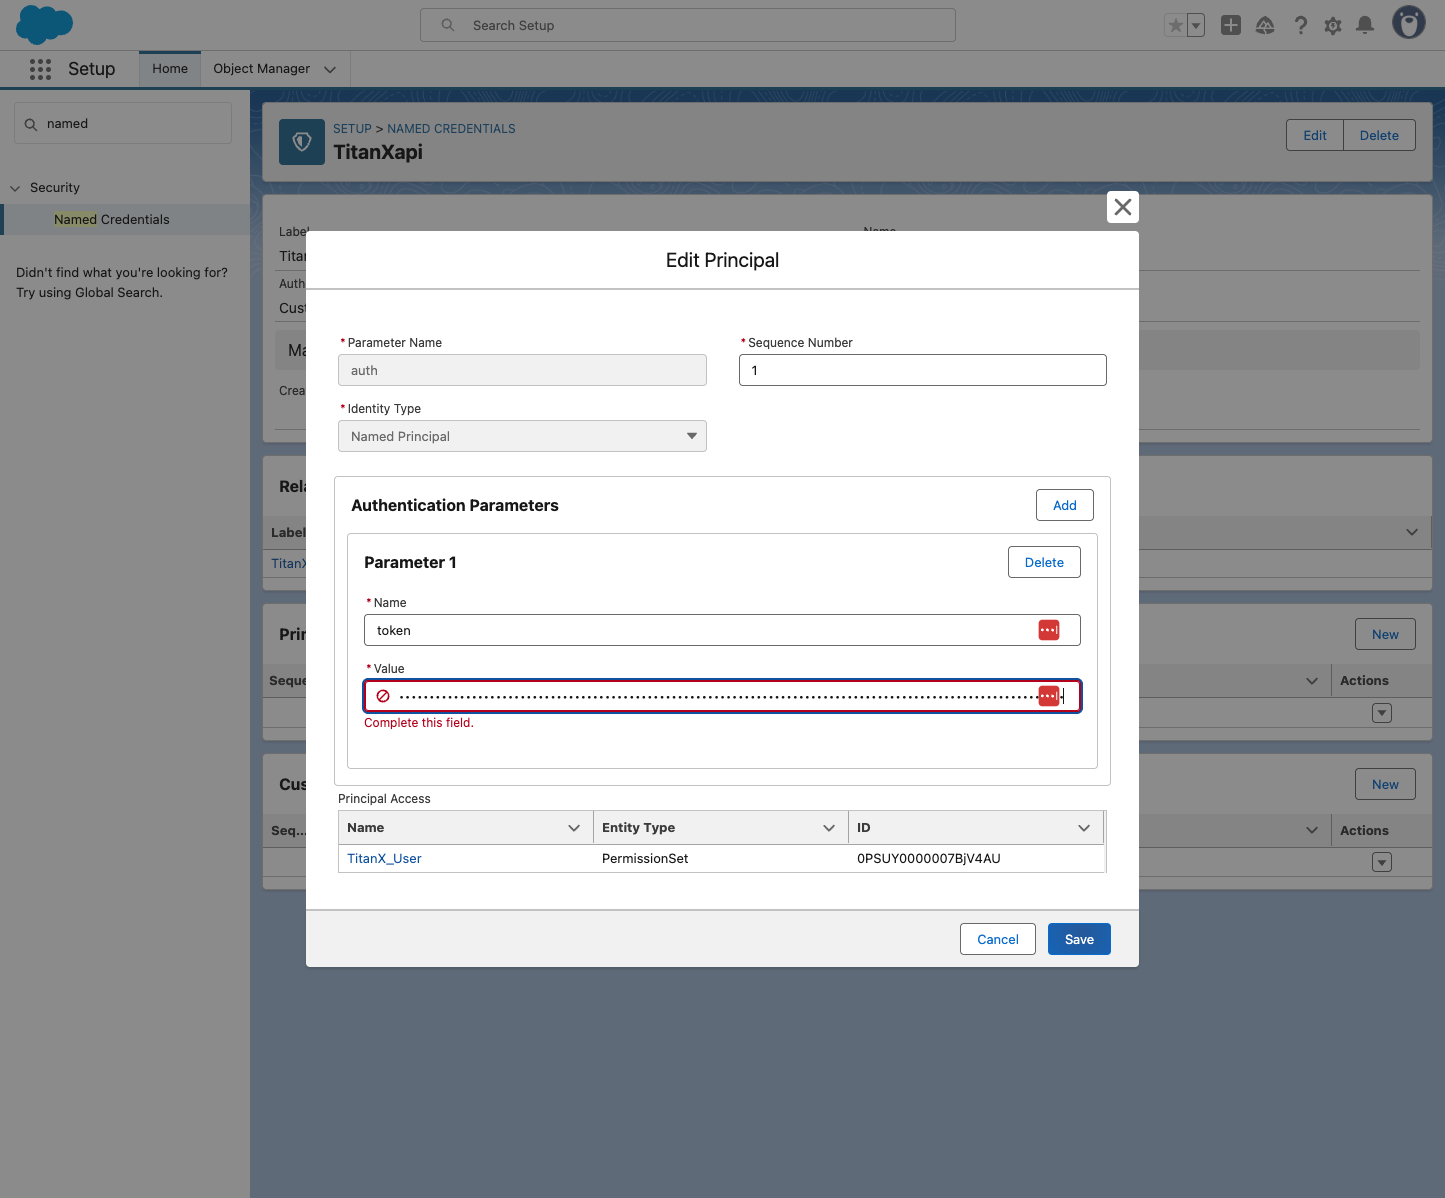This screenshot has height=1198, width=1445.
Task: Click the Named Credentials shield icon
Action: coord(302,142)
